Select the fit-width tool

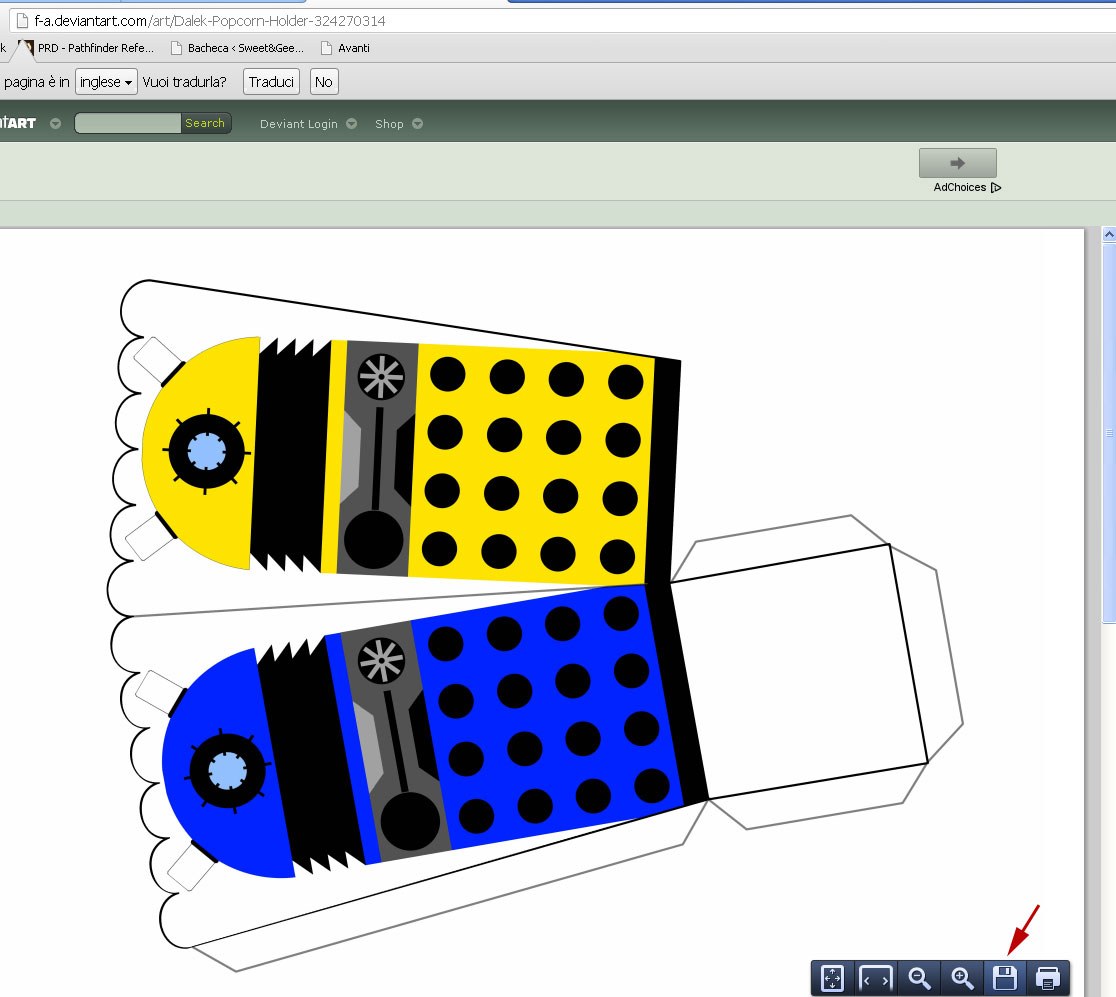[876, 979]
